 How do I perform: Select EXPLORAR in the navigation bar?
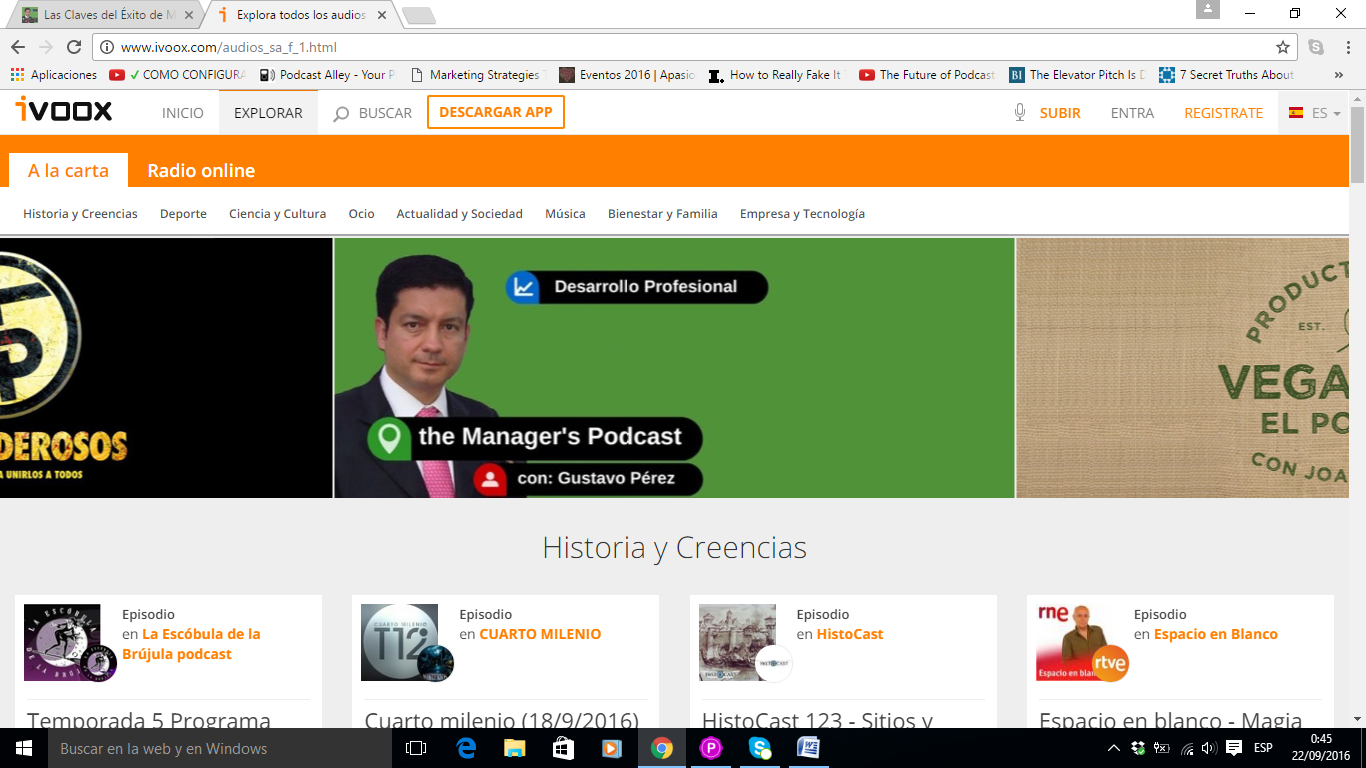tap(268, 113)
